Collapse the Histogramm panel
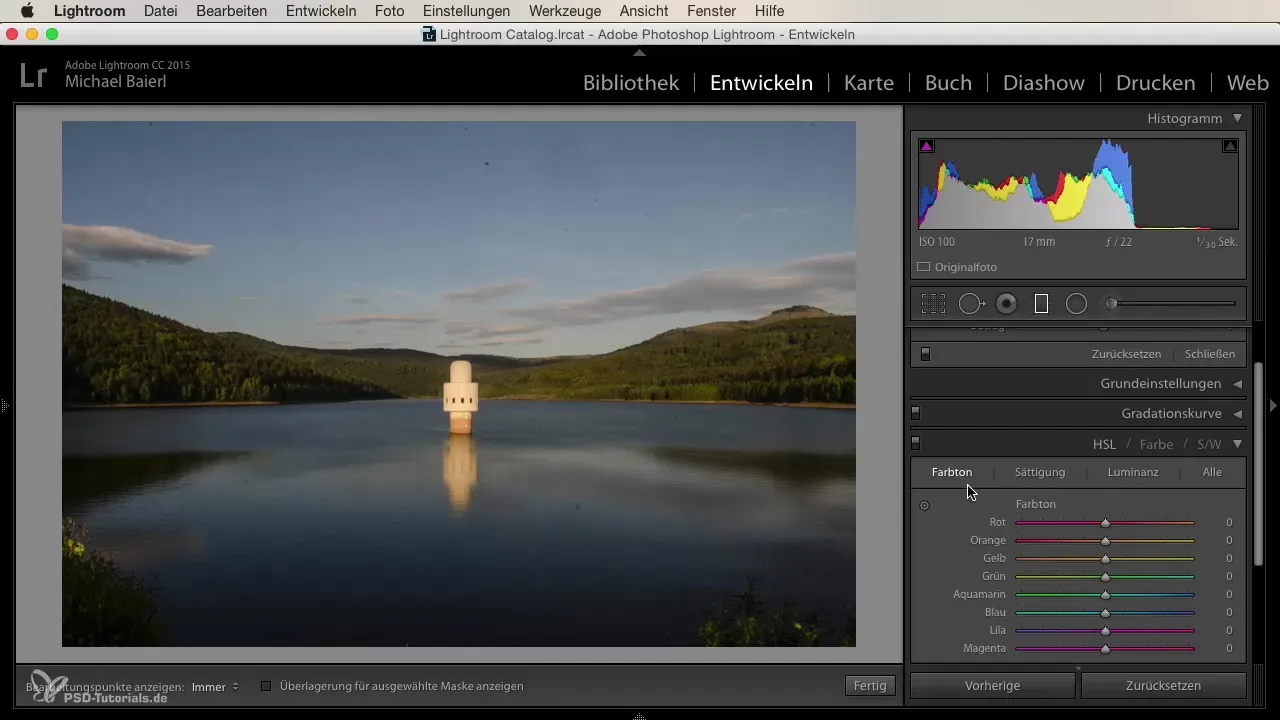 pyautogui.click(x=1238, y=118)
